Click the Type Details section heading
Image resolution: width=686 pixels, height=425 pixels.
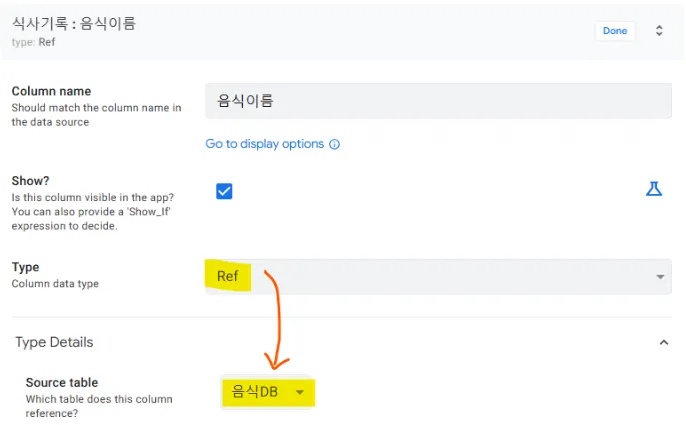54,342
